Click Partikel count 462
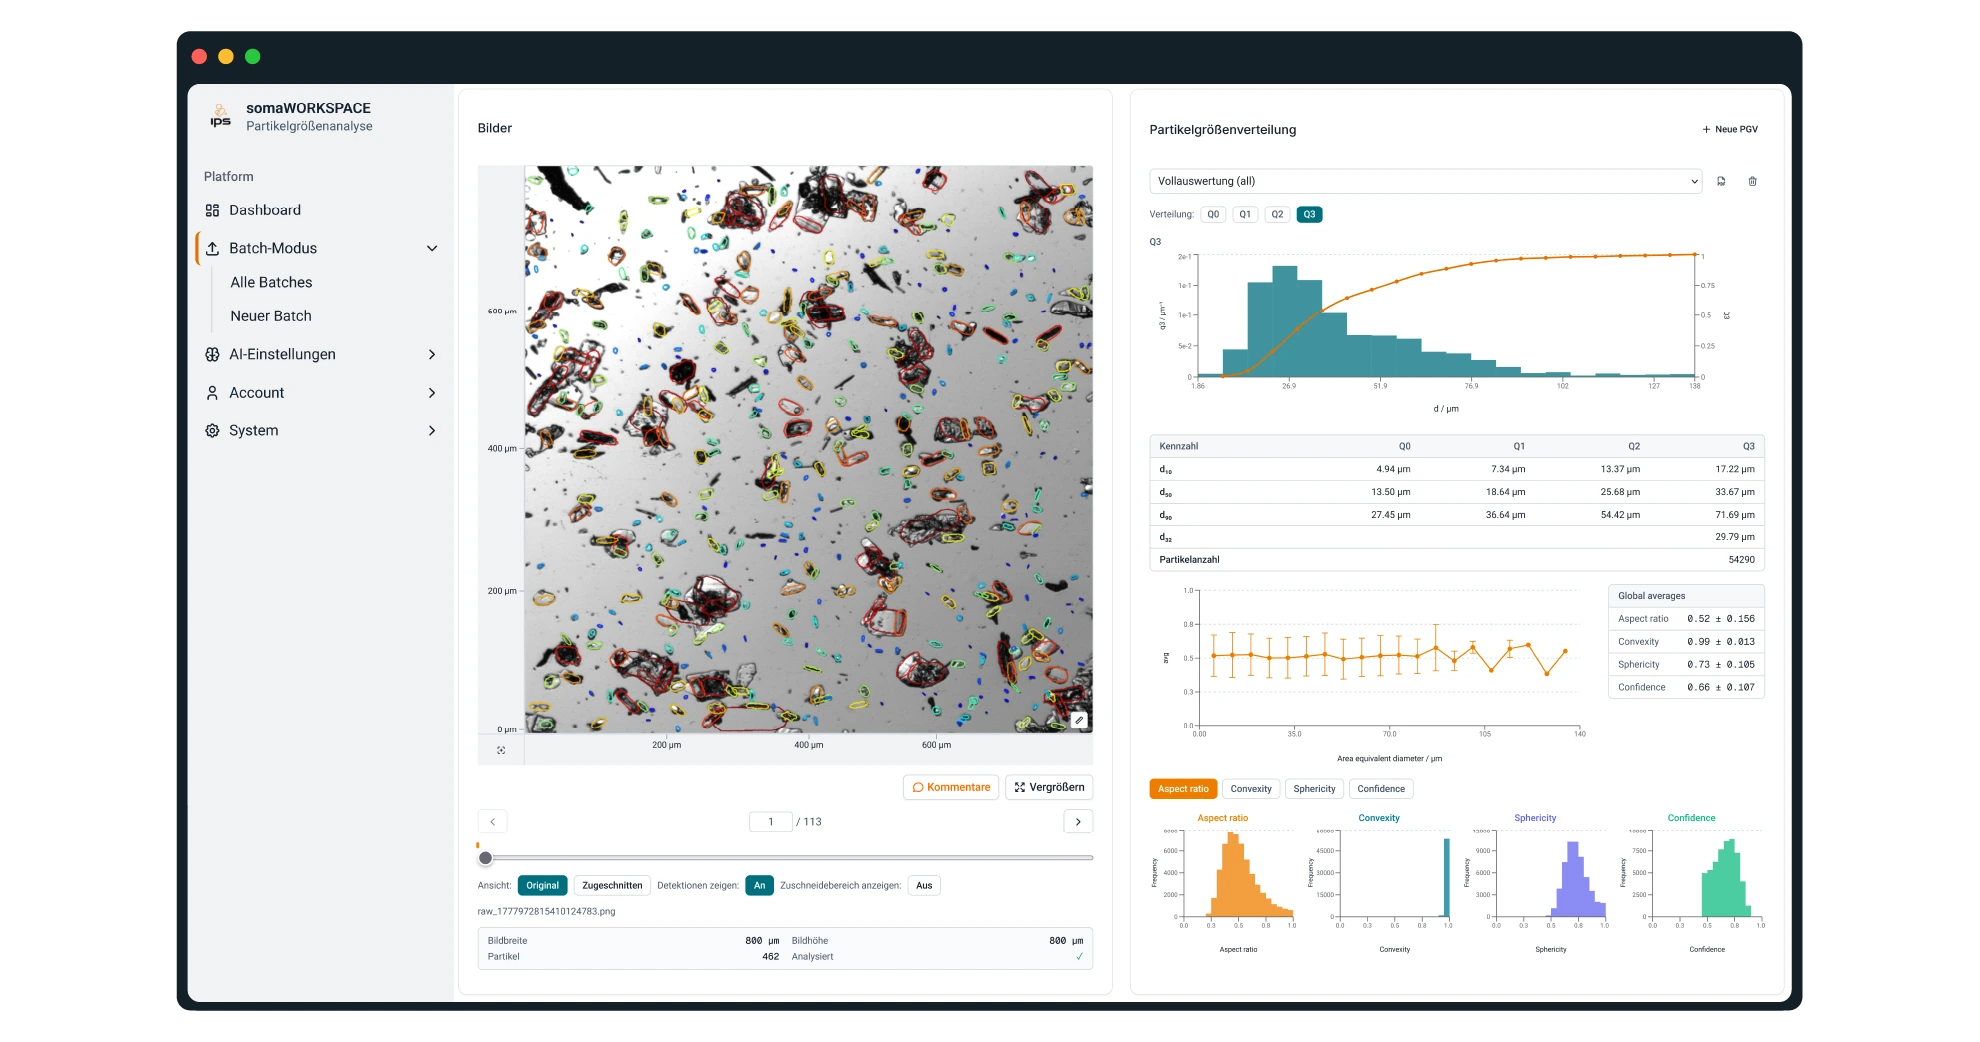The width and height of the screenshot is (1980, 1042). point(771,957)
